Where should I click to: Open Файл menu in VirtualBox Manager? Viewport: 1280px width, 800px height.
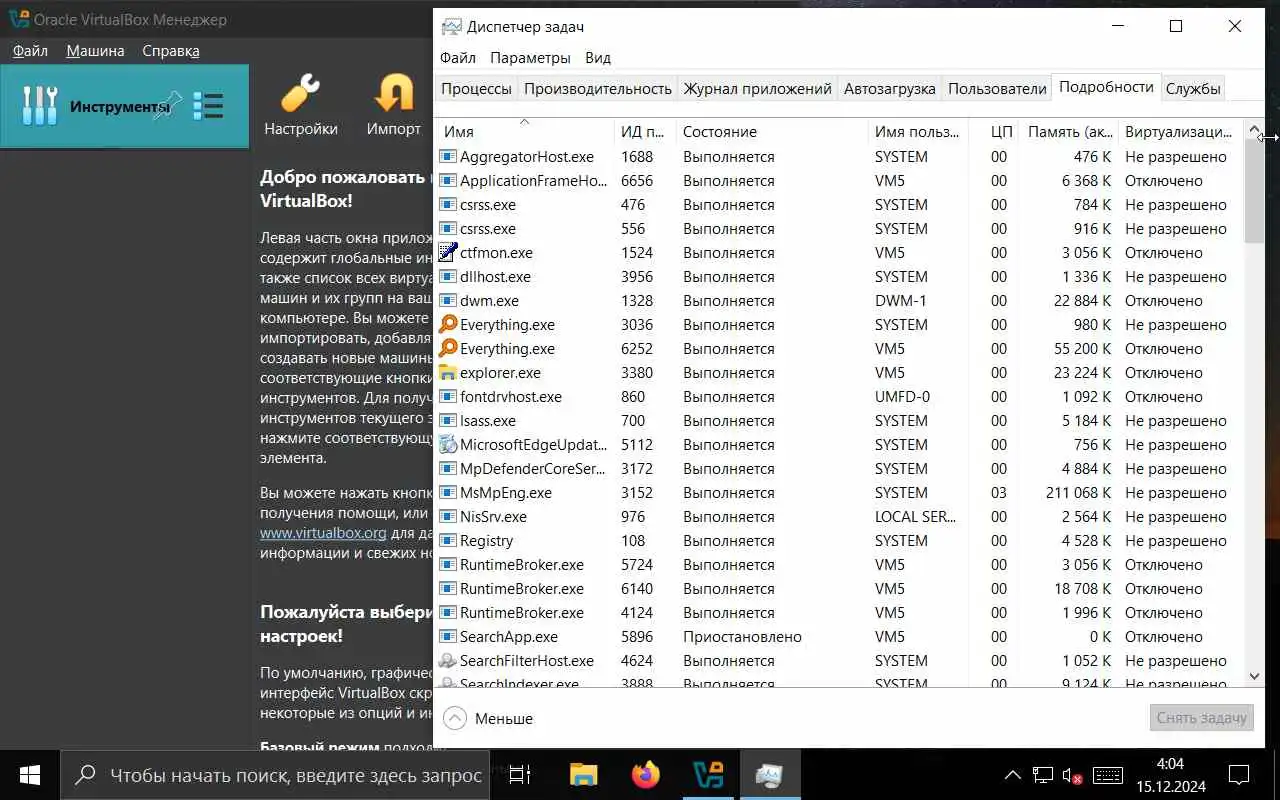coord(31,51)
